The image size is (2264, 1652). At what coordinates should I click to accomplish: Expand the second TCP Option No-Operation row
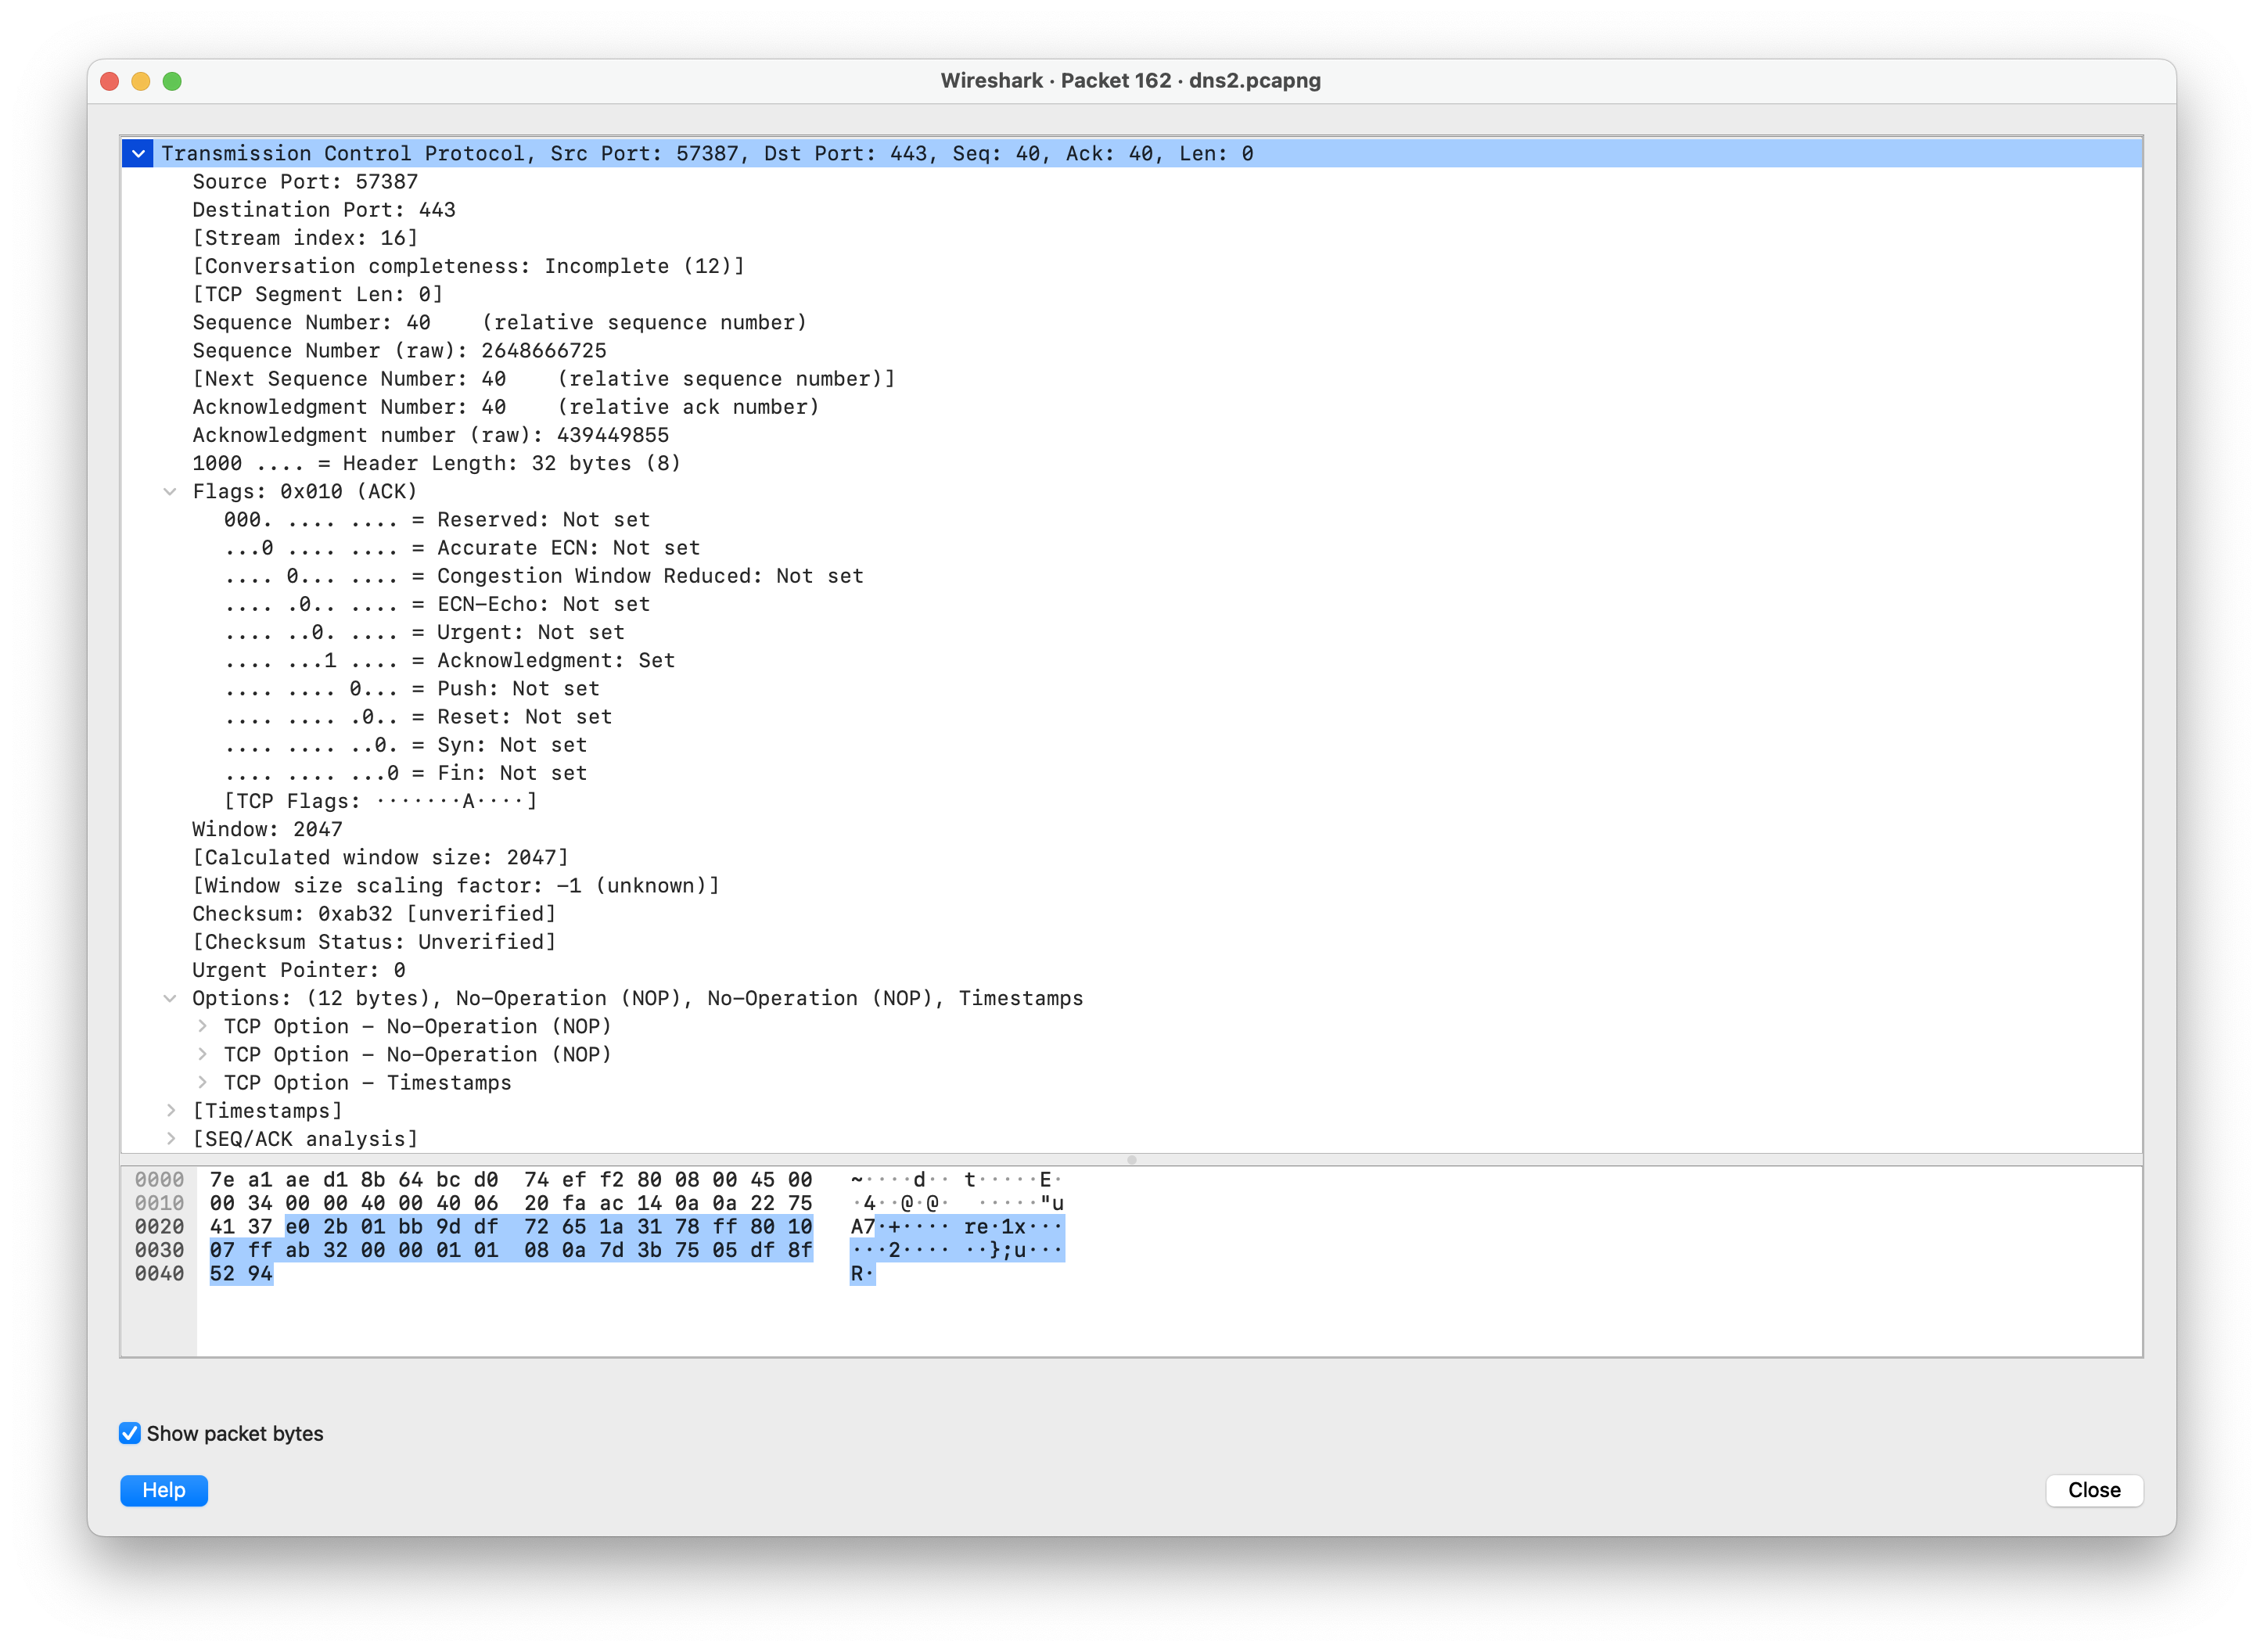[202, 1054]
